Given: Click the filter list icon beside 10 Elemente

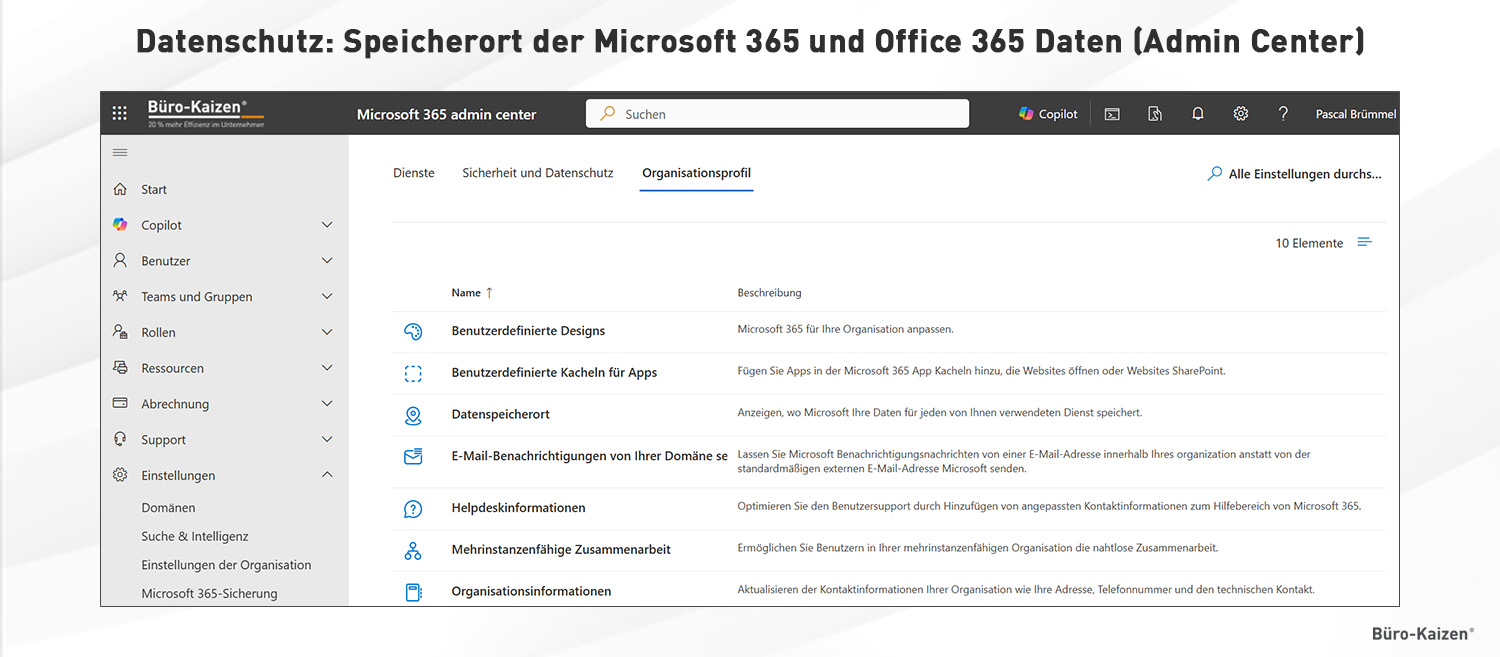Looking at the screenshot, I should (1365, 242).
